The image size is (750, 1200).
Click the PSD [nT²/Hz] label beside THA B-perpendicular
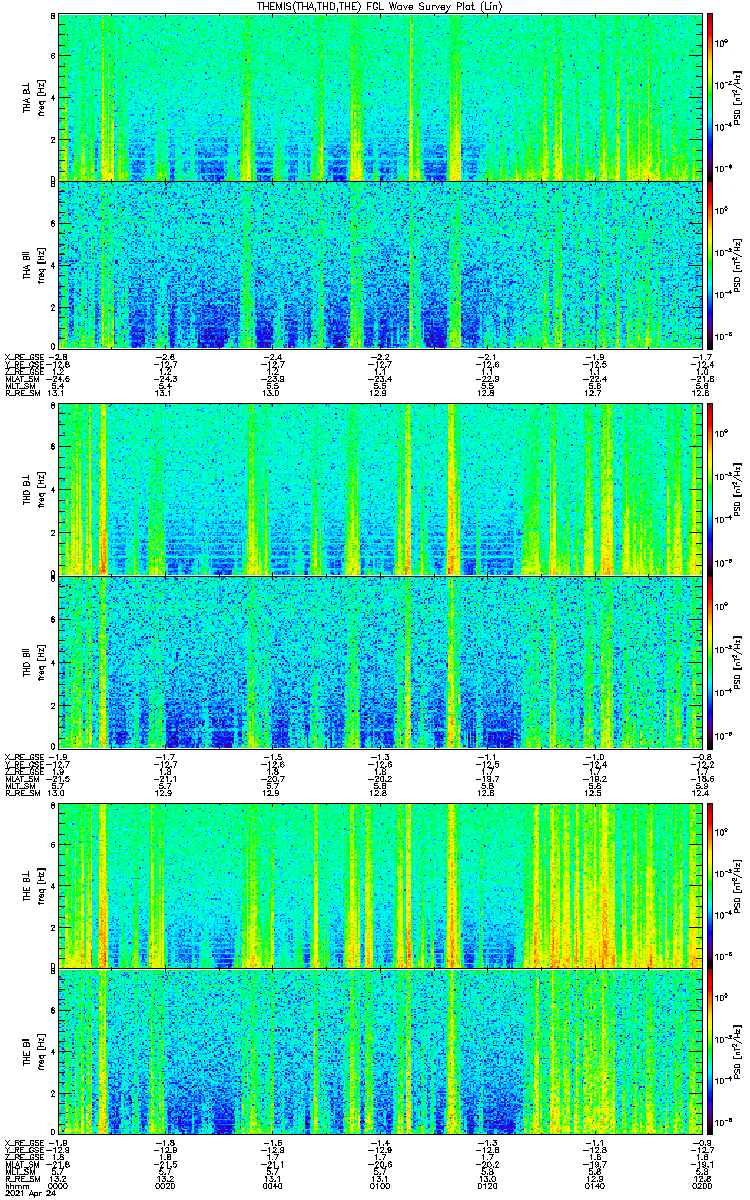tap(737, 97)
